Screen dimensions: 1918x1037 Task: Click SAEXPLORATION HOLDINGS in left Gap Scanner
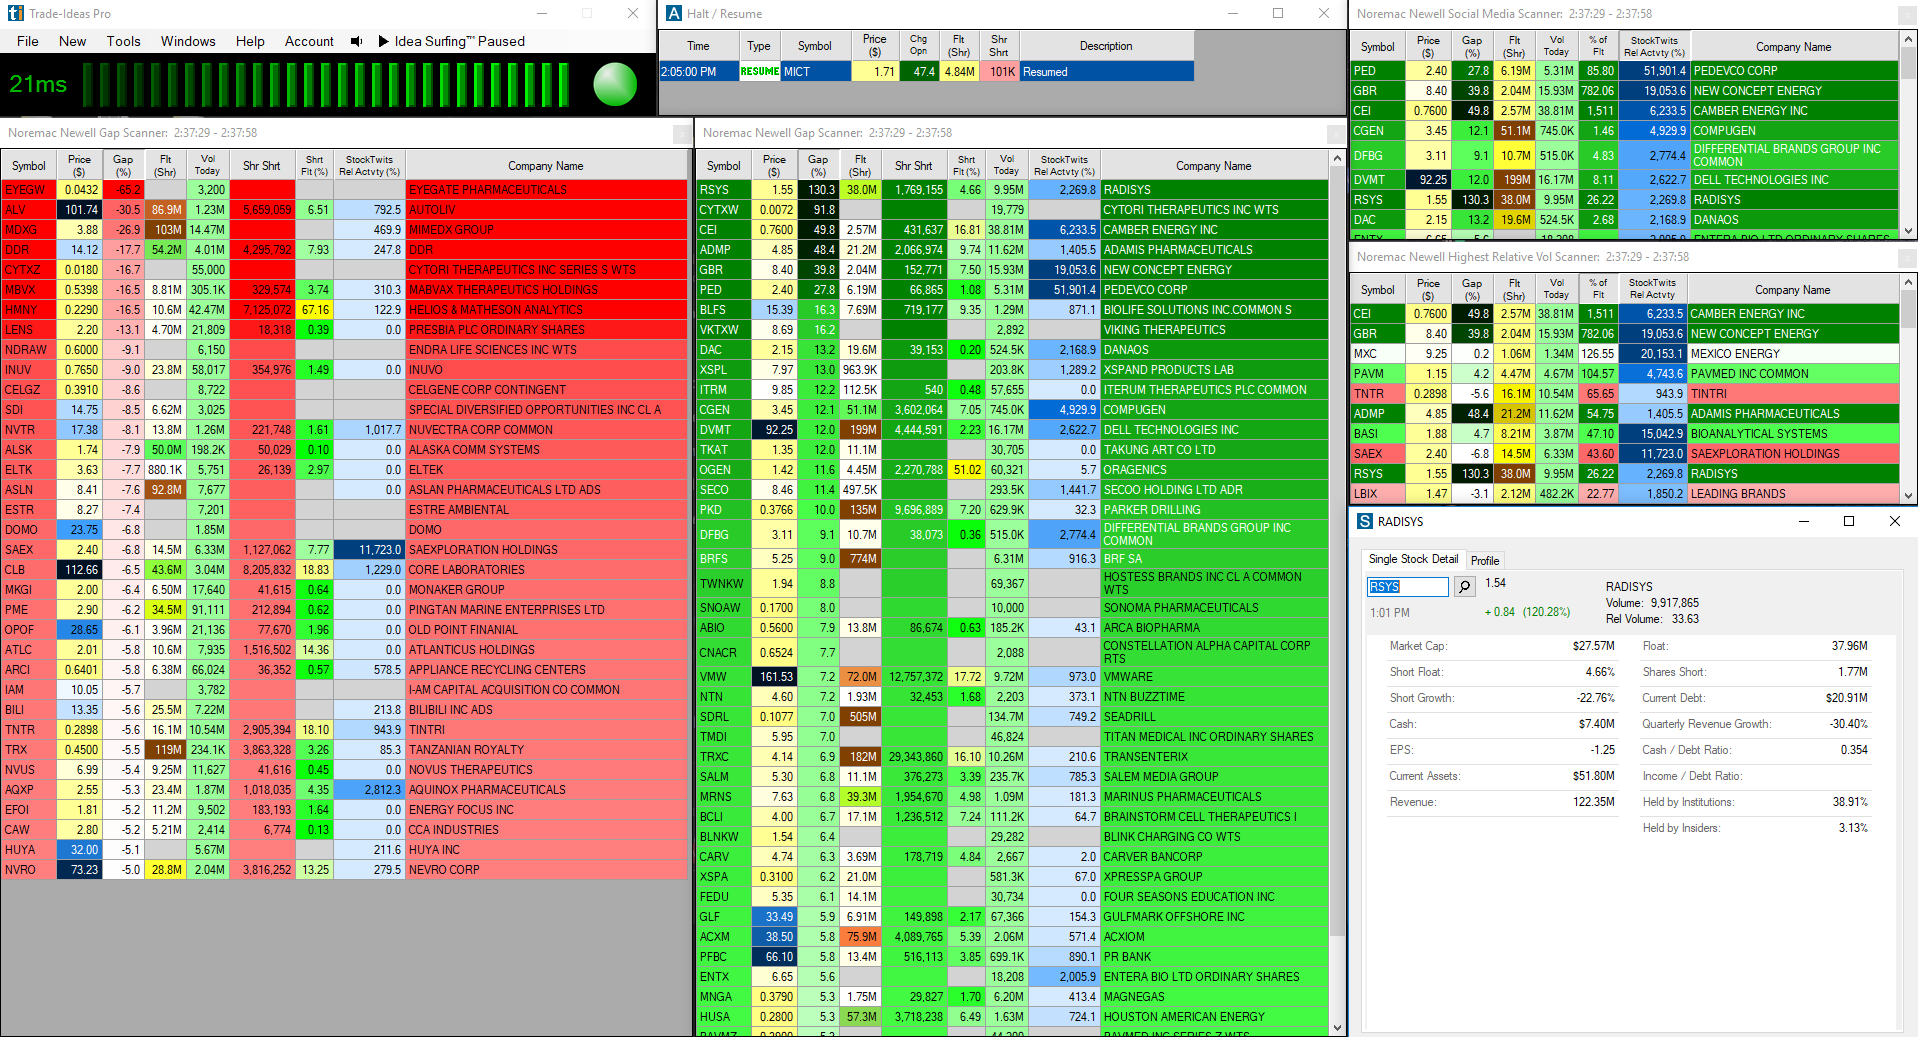[483, 549]
